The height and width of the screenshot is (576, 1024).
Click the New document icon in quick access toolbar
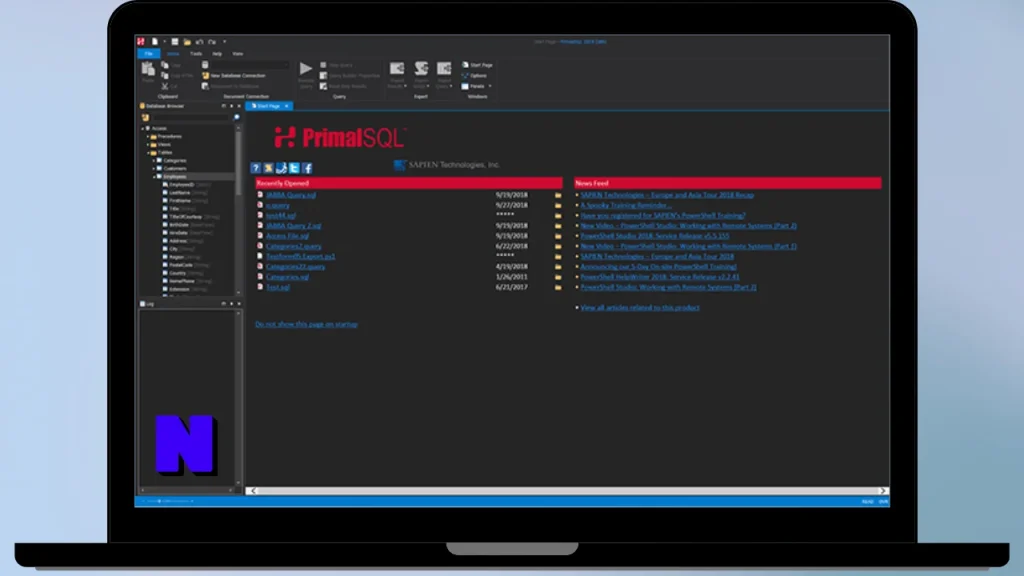[155, 41]
